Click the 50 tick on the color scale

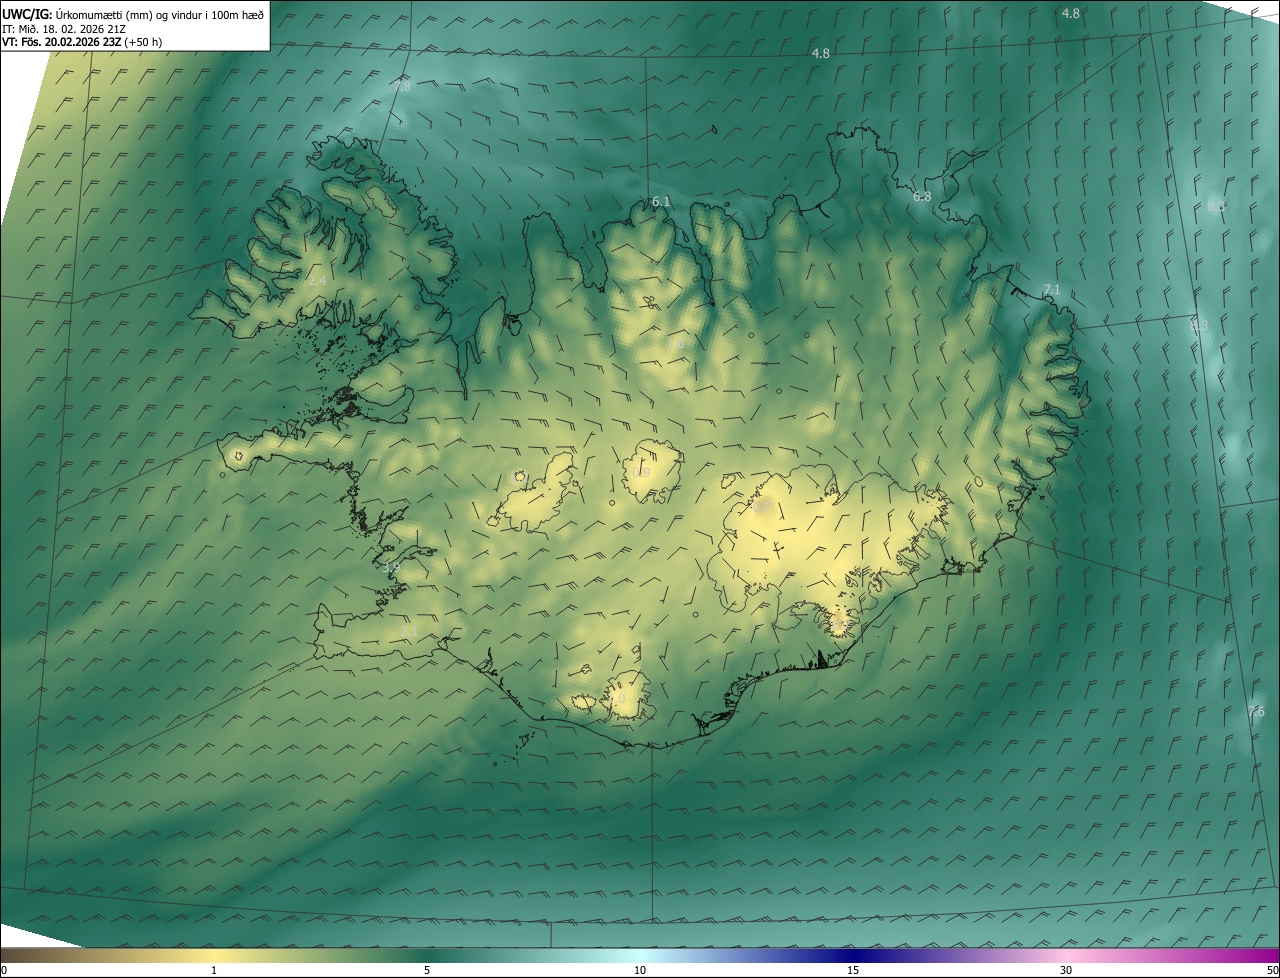point(1272,971)
